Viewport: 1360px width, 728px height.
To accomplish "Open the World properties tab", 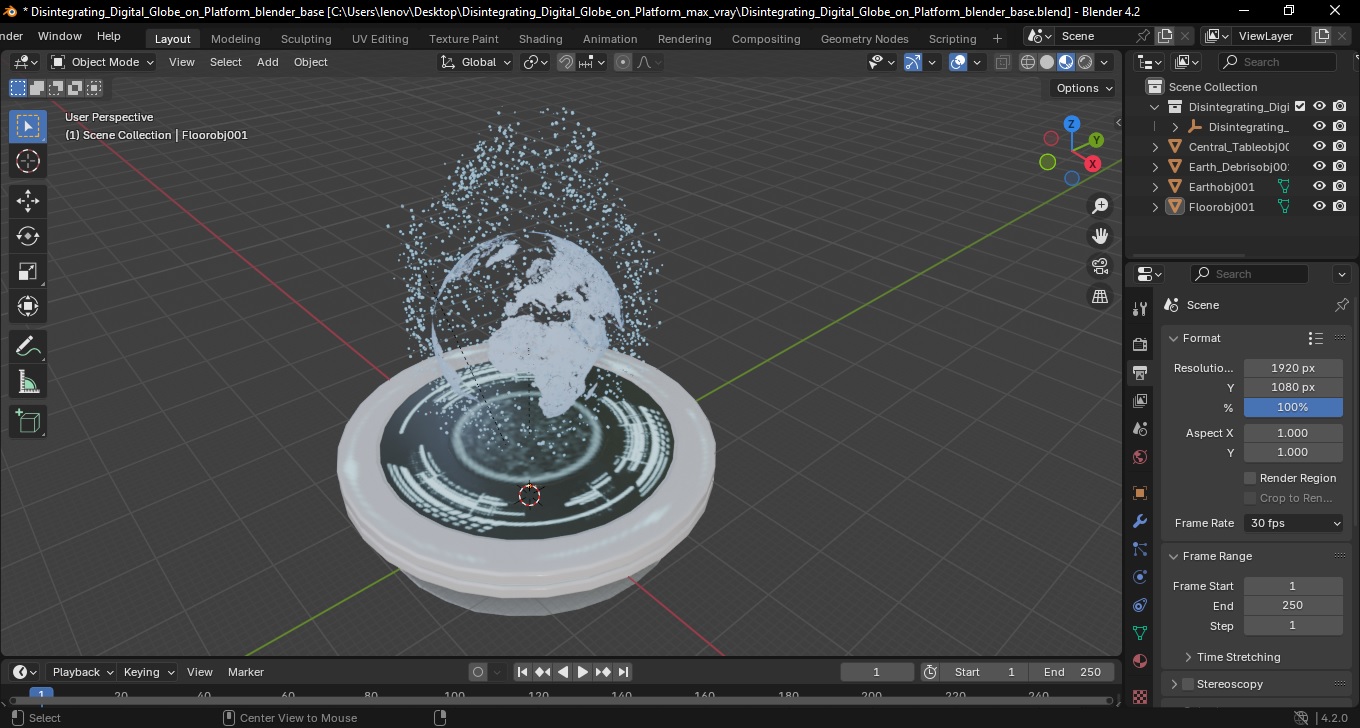I will (1139, 457).
